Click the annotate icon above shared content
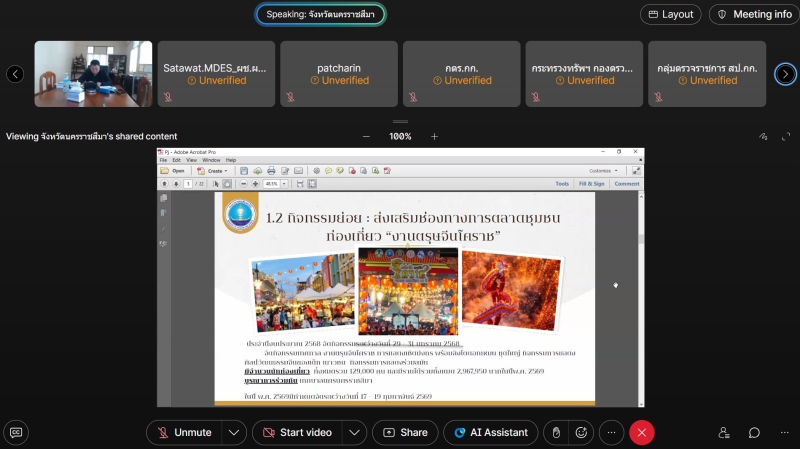 [762, 136]
